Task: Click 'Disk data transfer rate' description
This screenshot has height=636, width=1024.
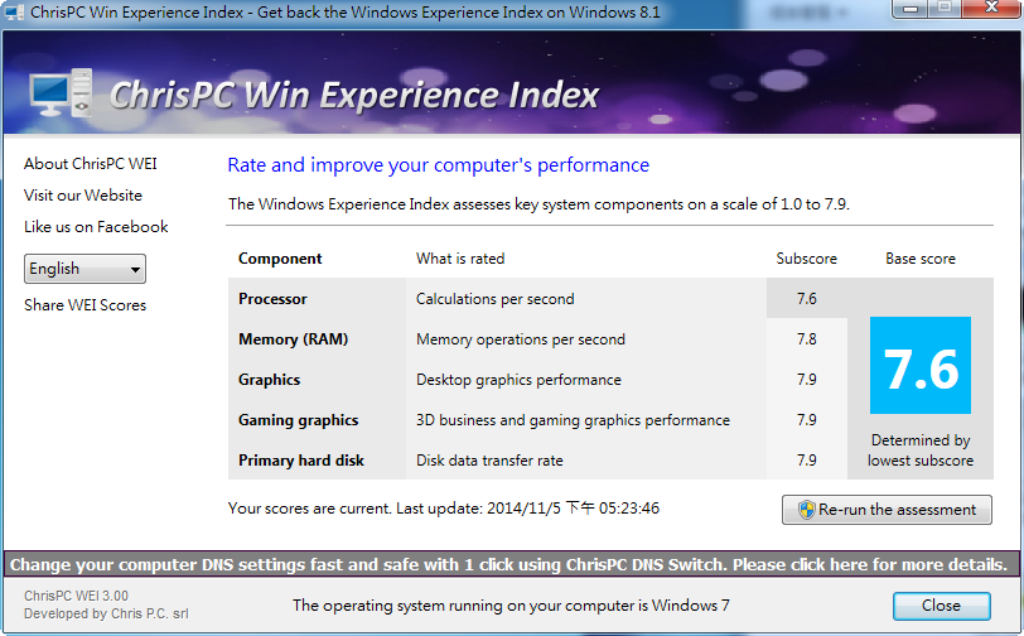Action: click(489, 460)
